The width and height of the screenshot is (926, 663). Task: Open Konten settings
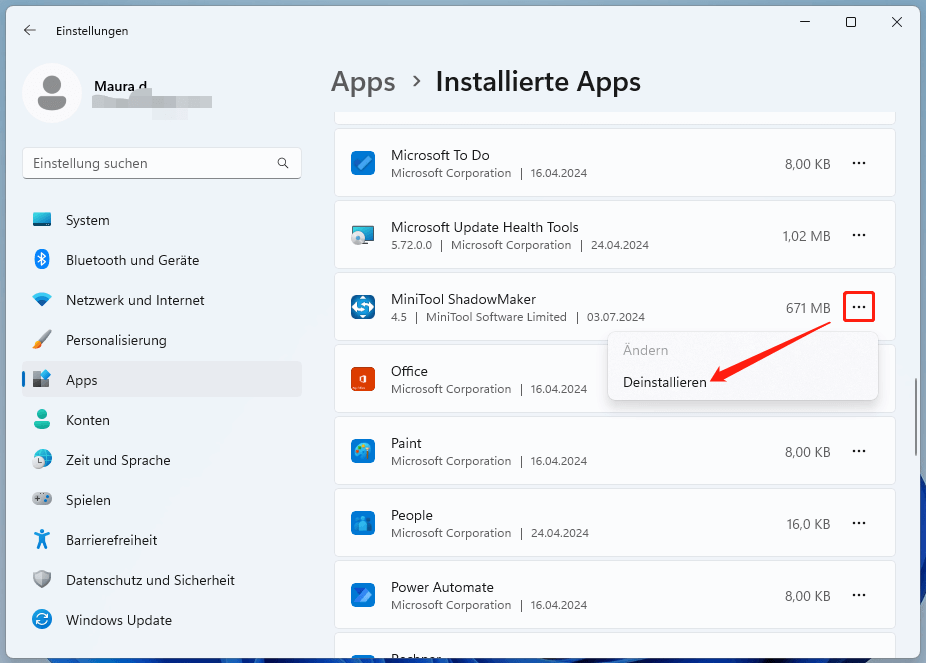162,420
